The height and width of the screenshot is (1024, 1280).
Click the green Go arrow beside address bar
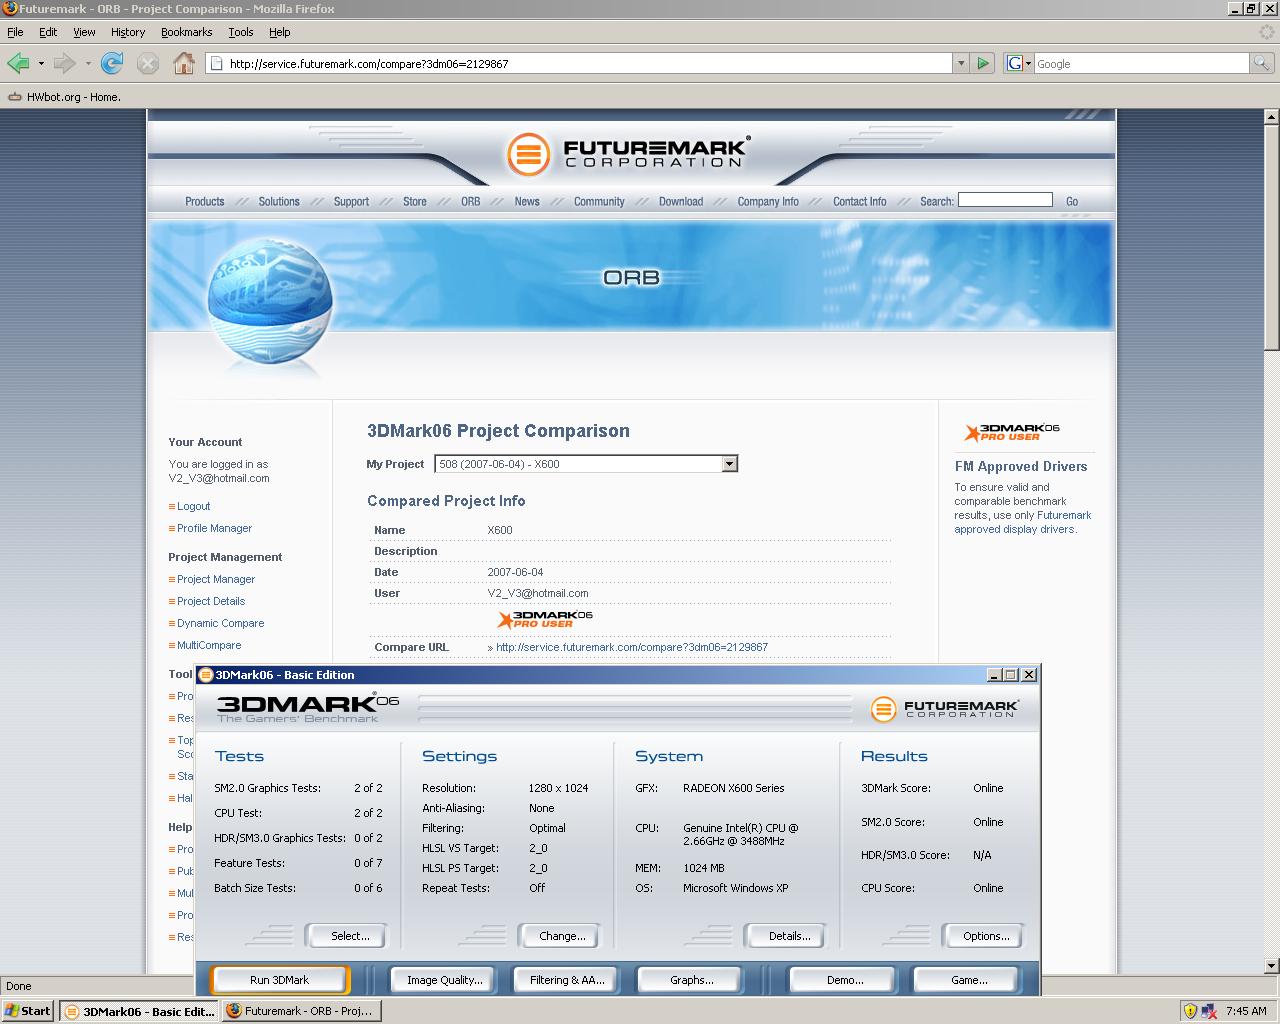[983, 63]
